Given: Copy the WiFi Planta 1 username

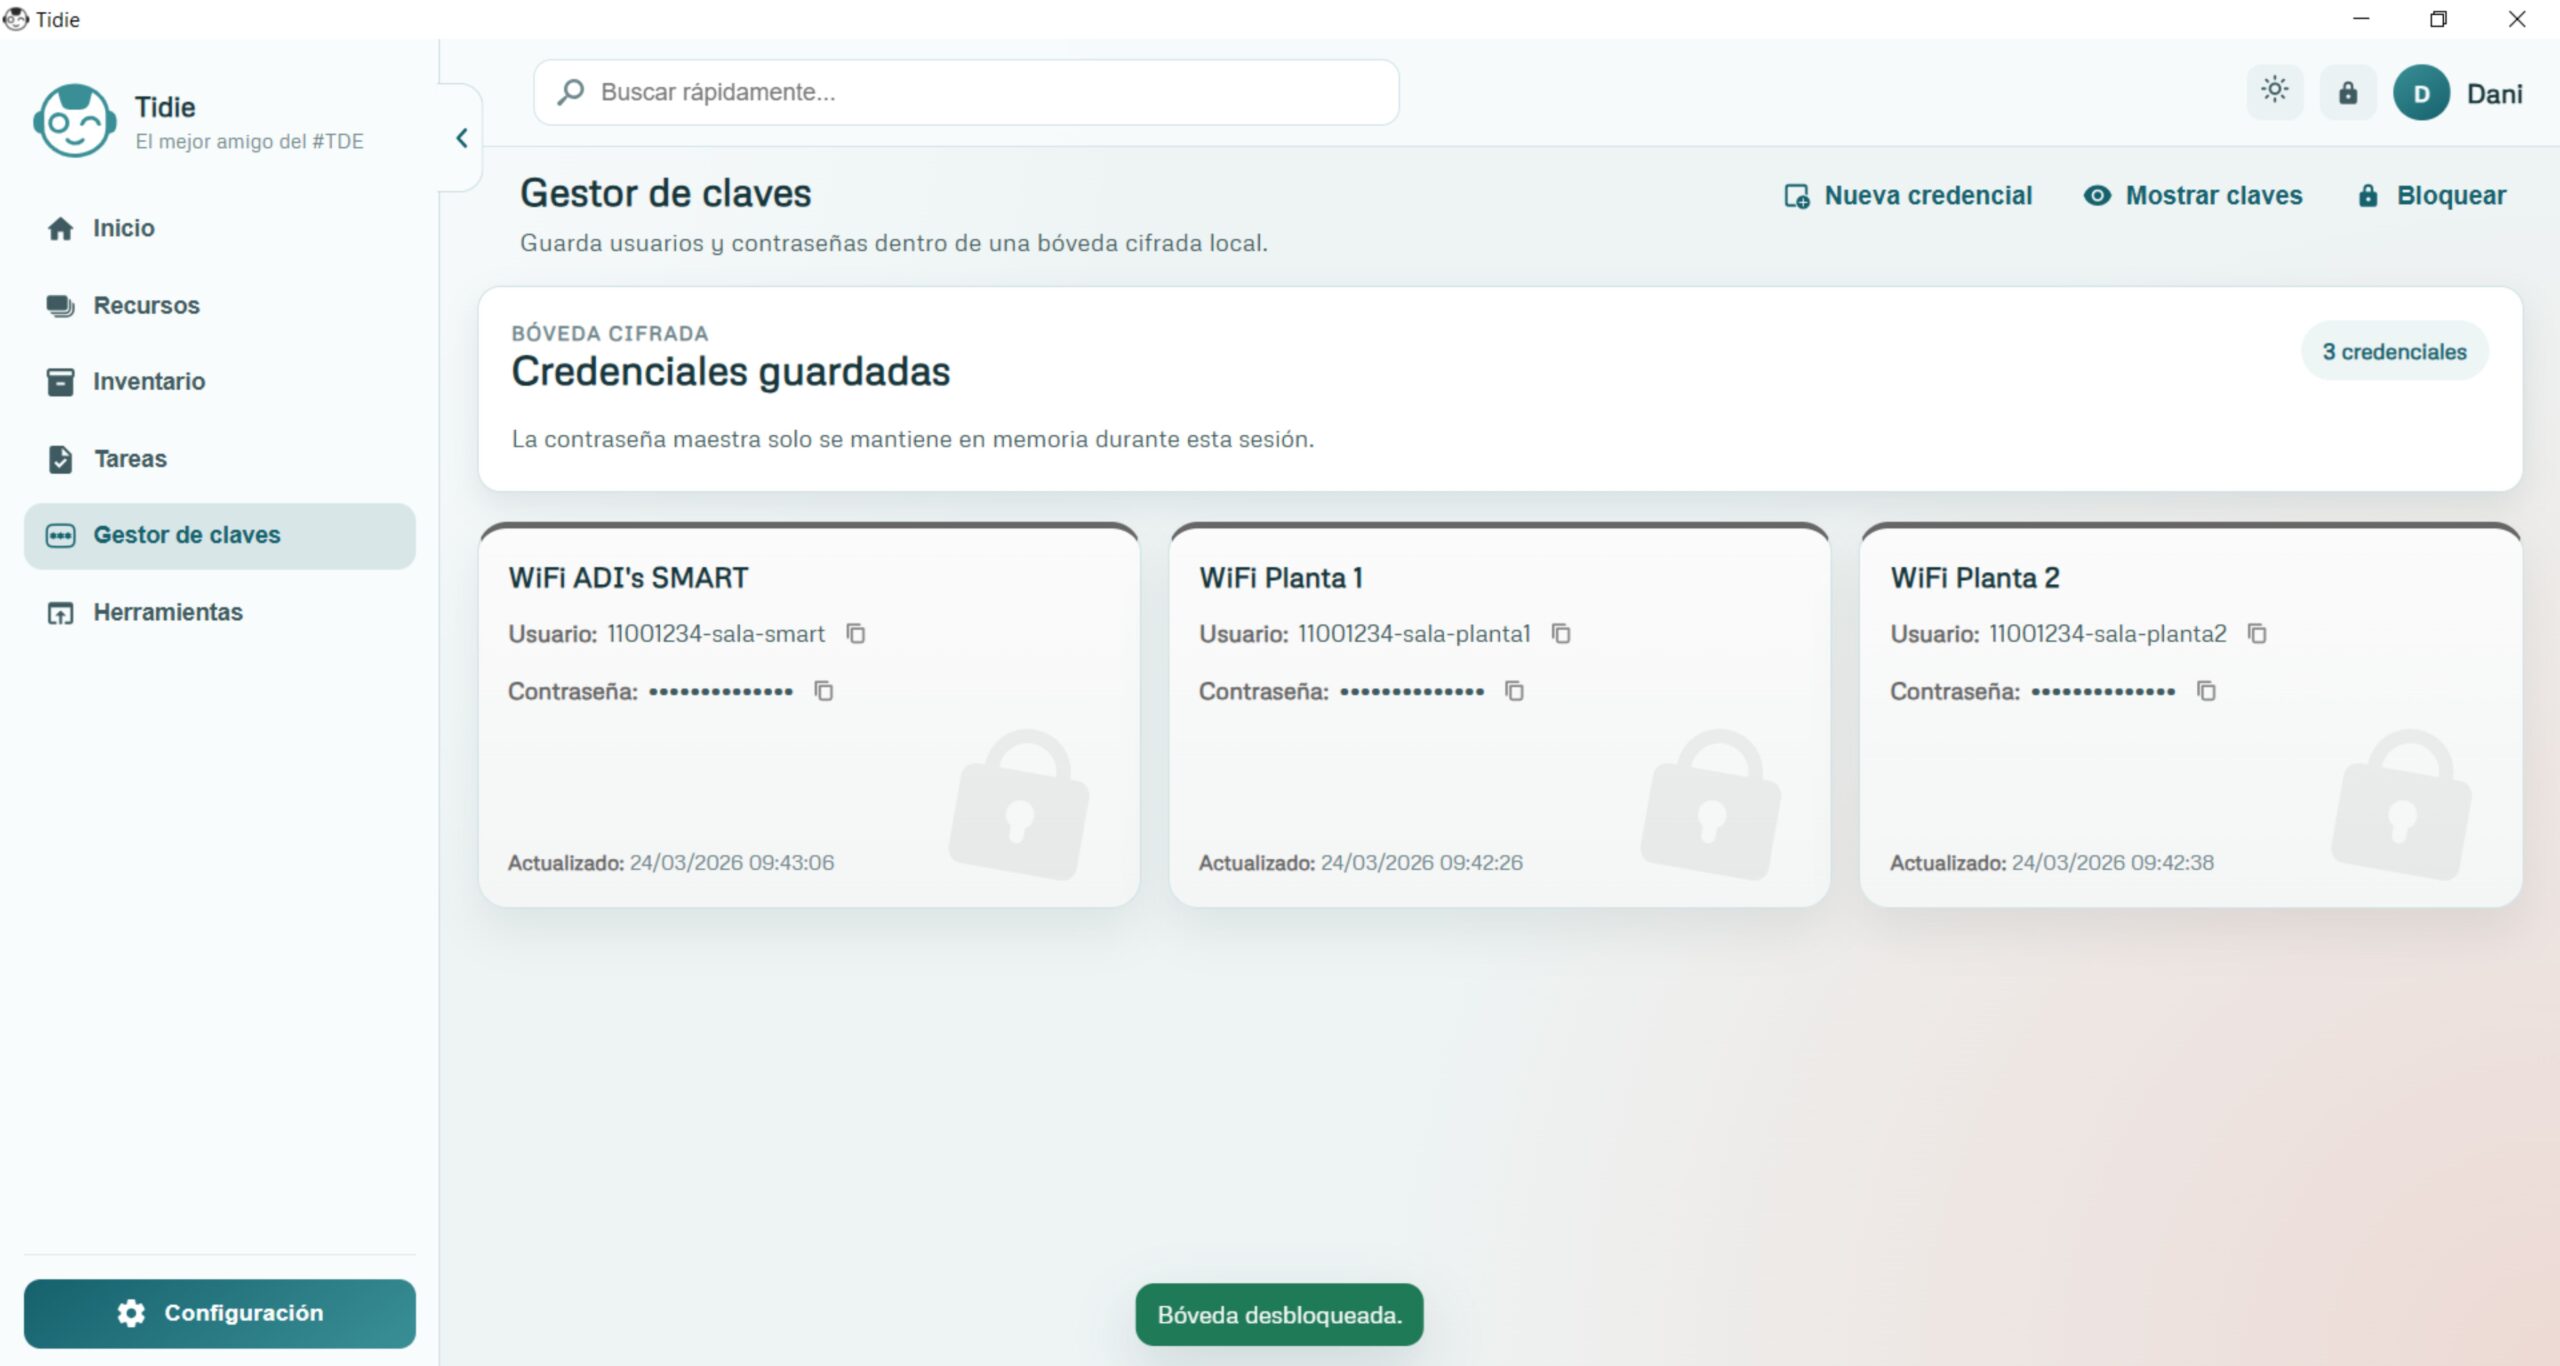Looking at the screenshot, I should point(1561,634).
